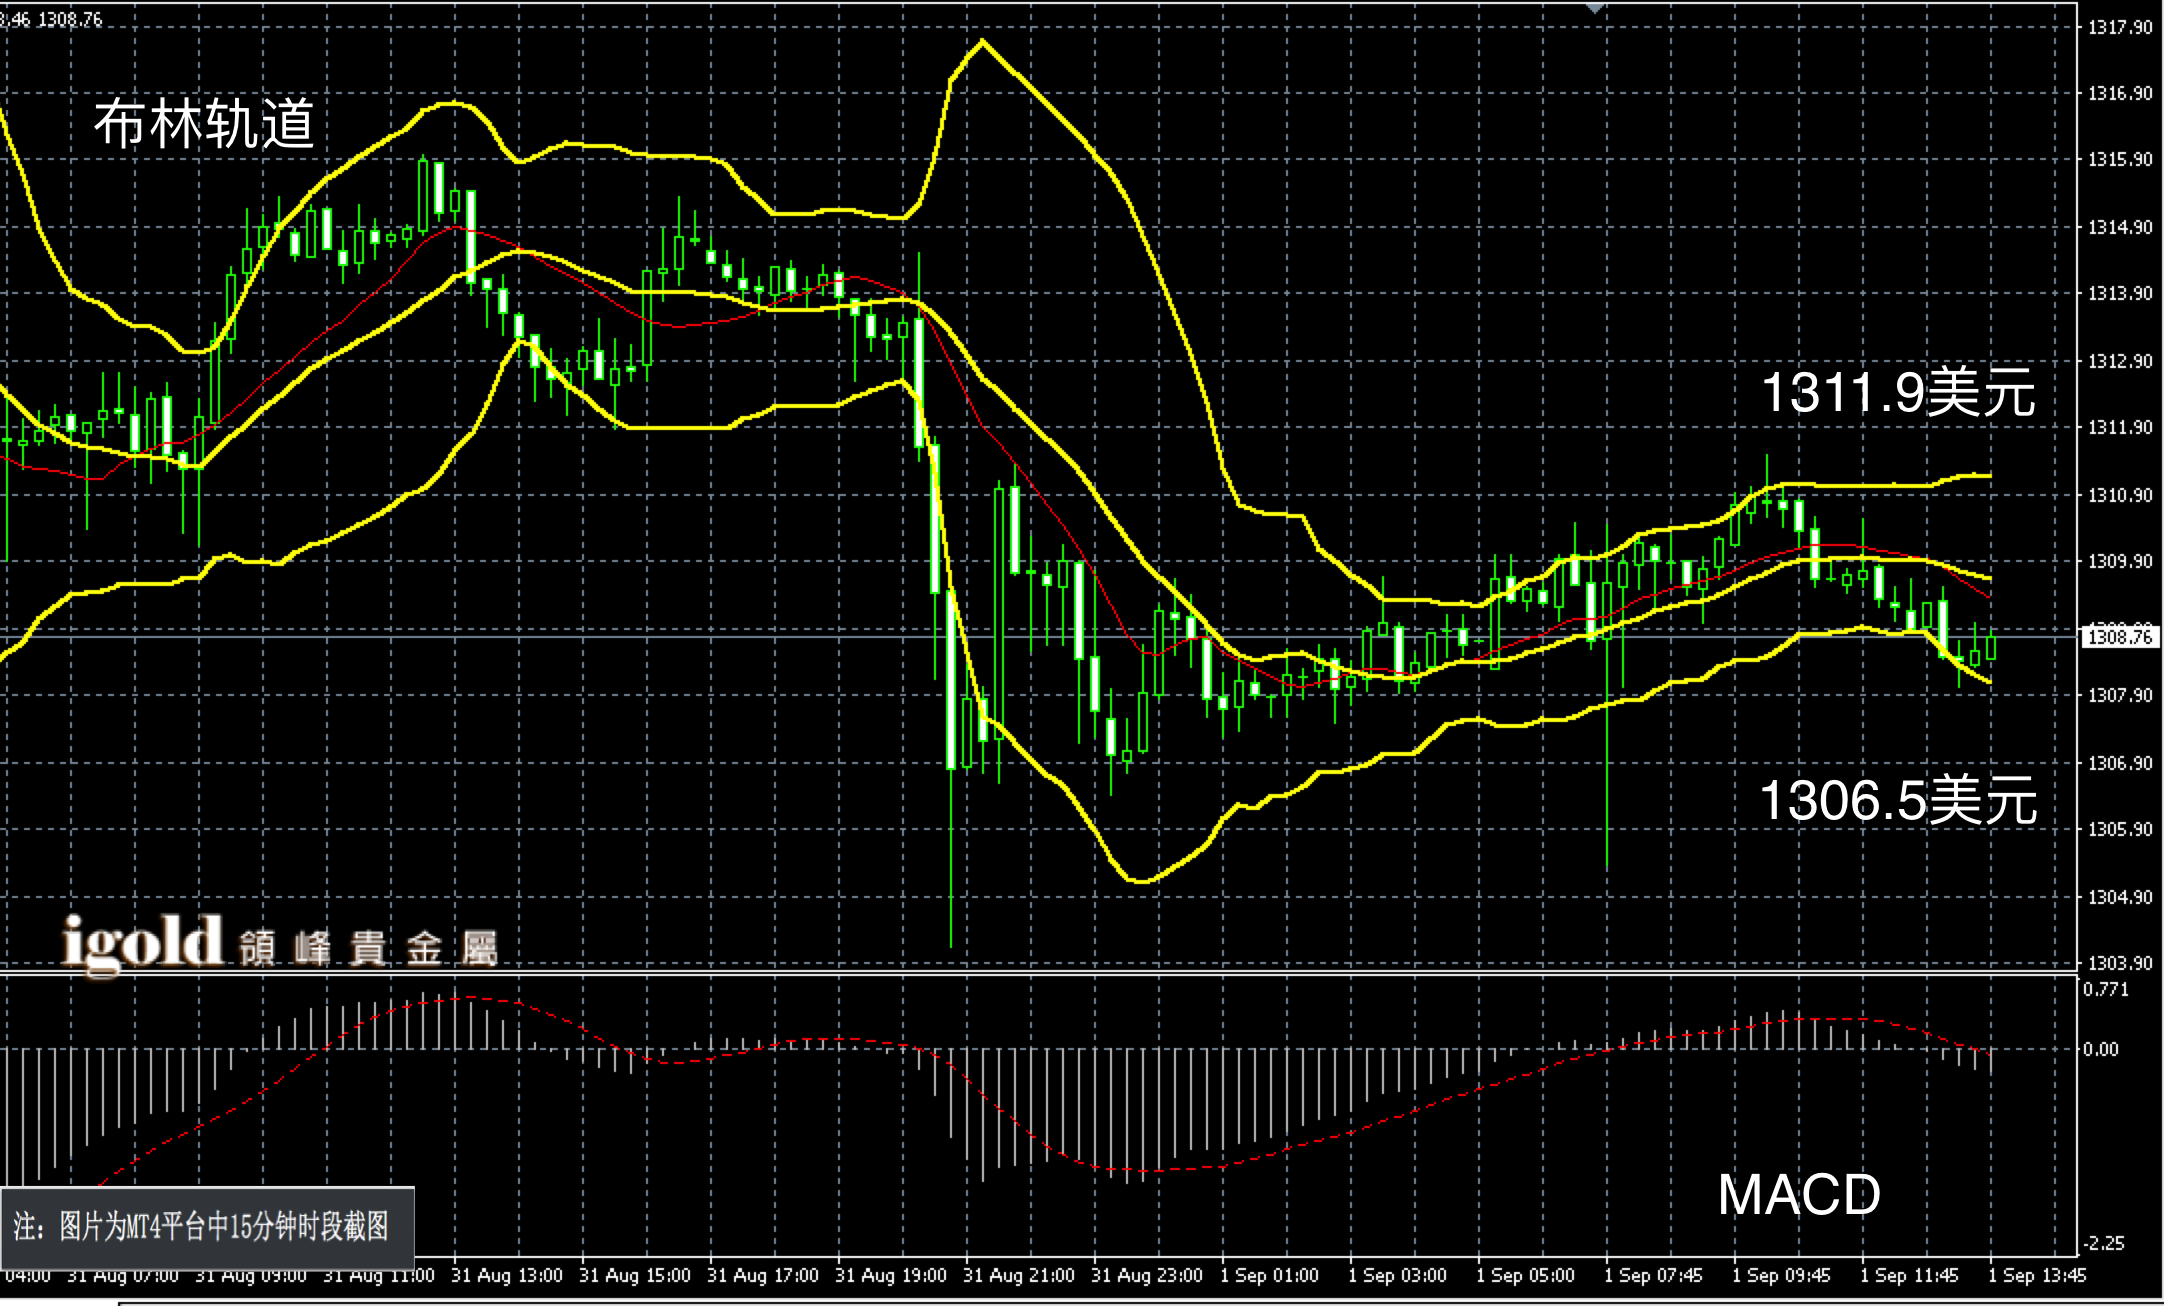
Task: Click the MACD 0.771 scale label
Action: 2104,990
